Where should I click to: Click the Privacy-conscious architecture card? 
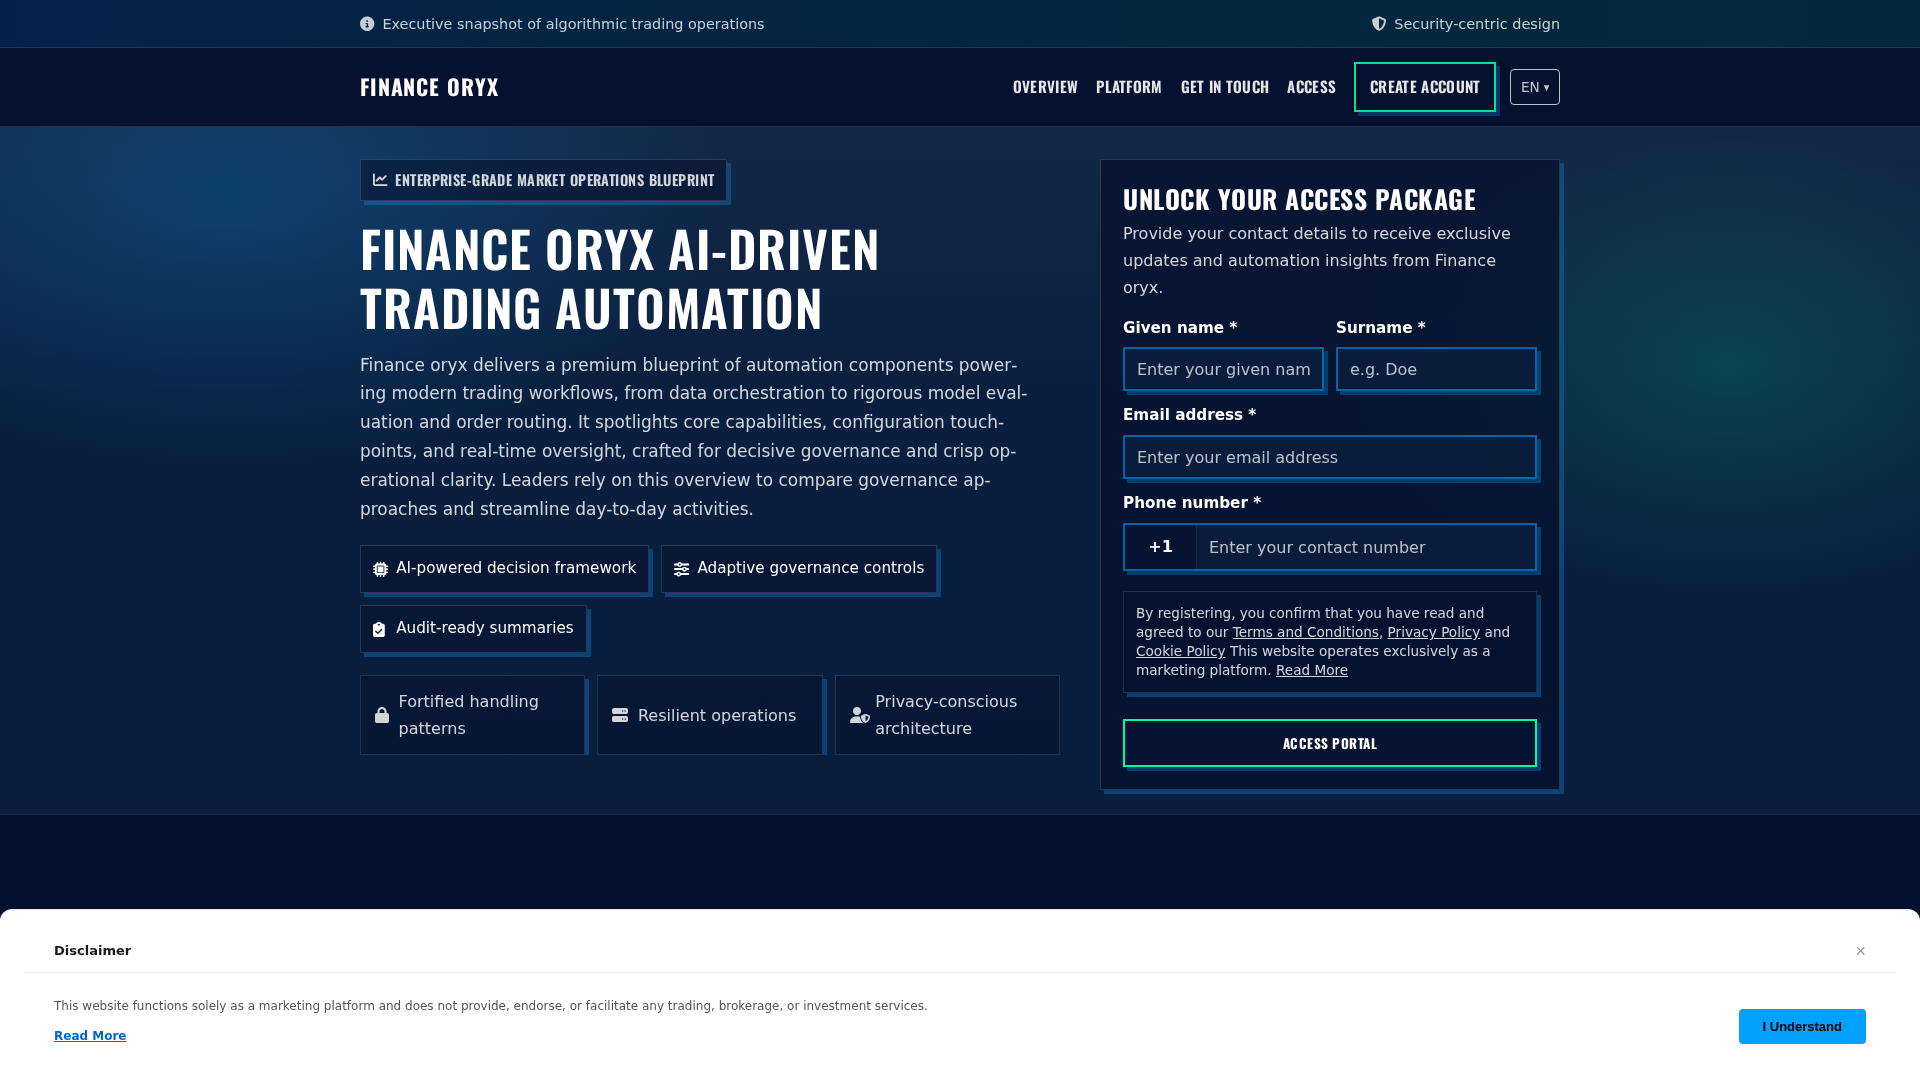947,715
